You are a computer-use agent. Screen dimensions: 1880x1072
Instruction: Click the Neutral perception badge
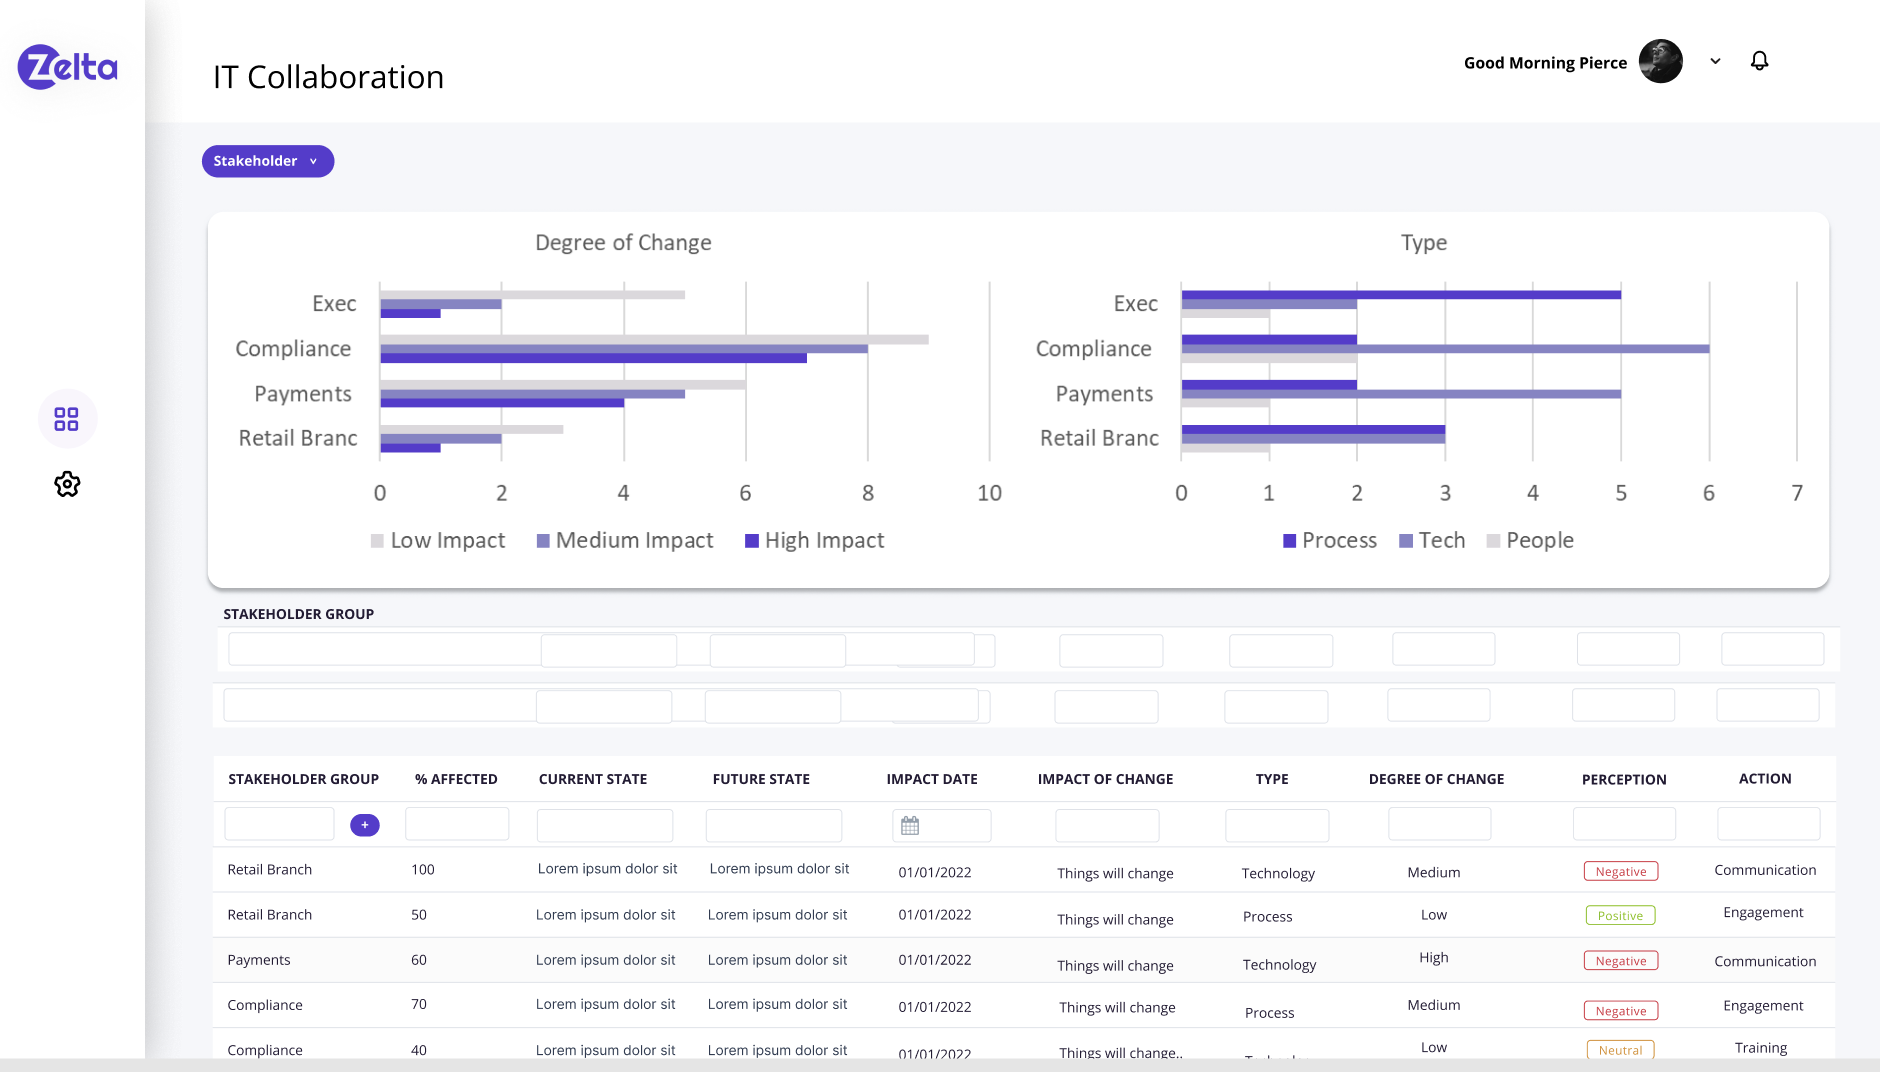1620,1050
